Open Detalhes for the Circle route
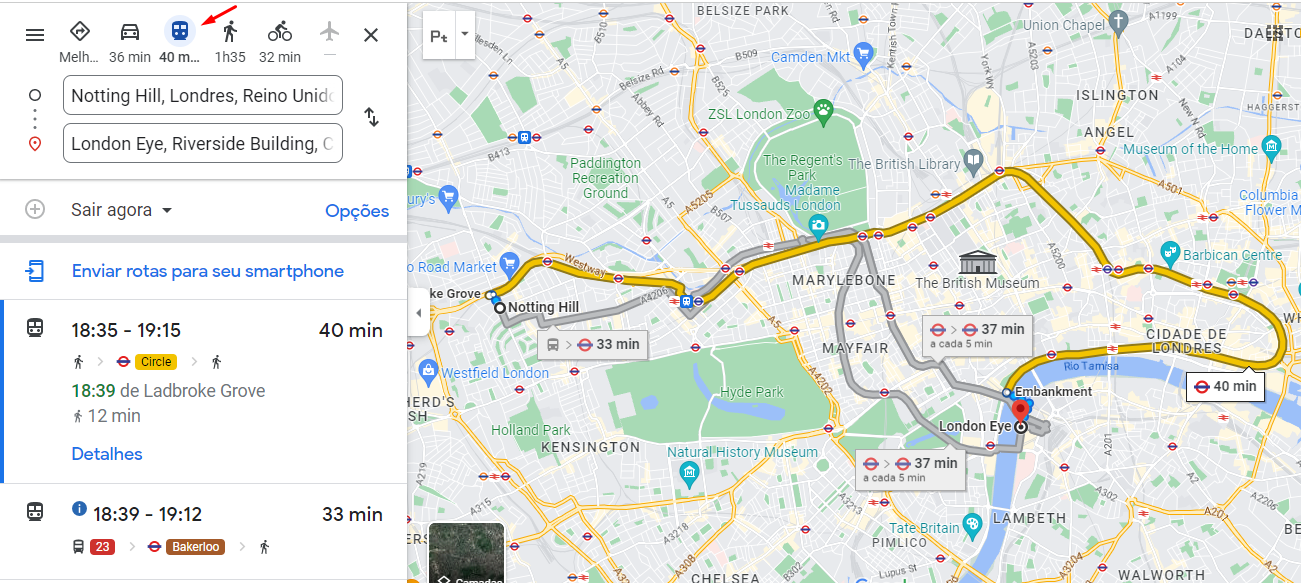 (x=107, y=454)
